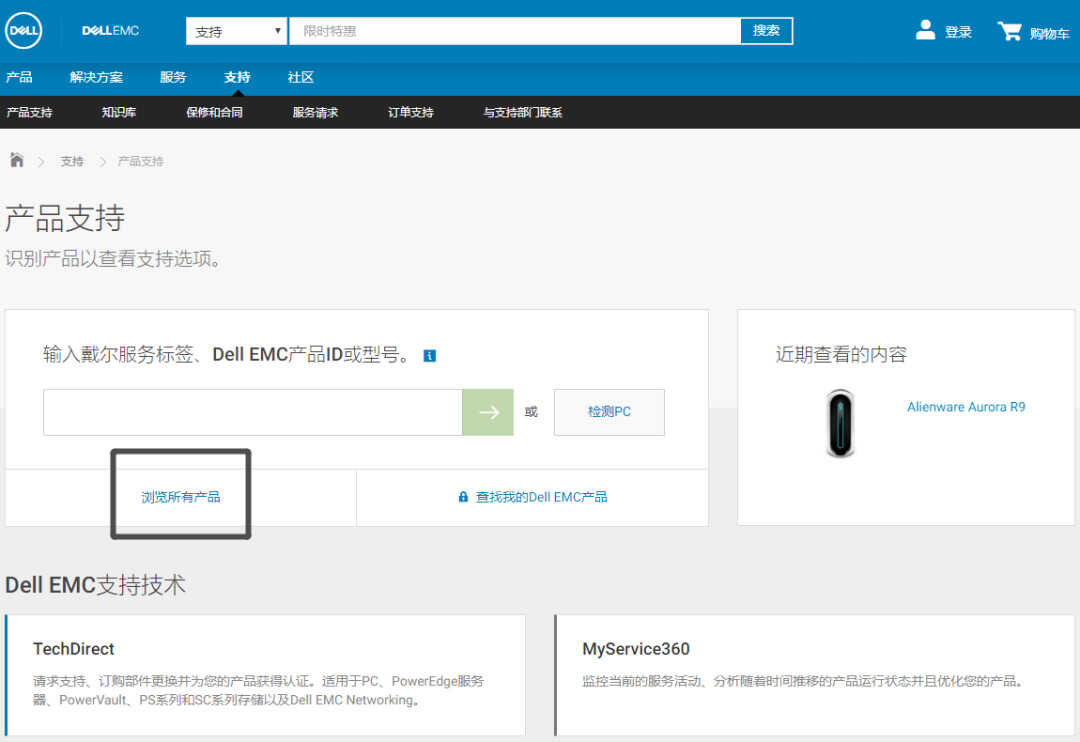Screen dimensions: 1080x742
Task: Open the 服务请求 submenu tab
Action: point(315,112)
